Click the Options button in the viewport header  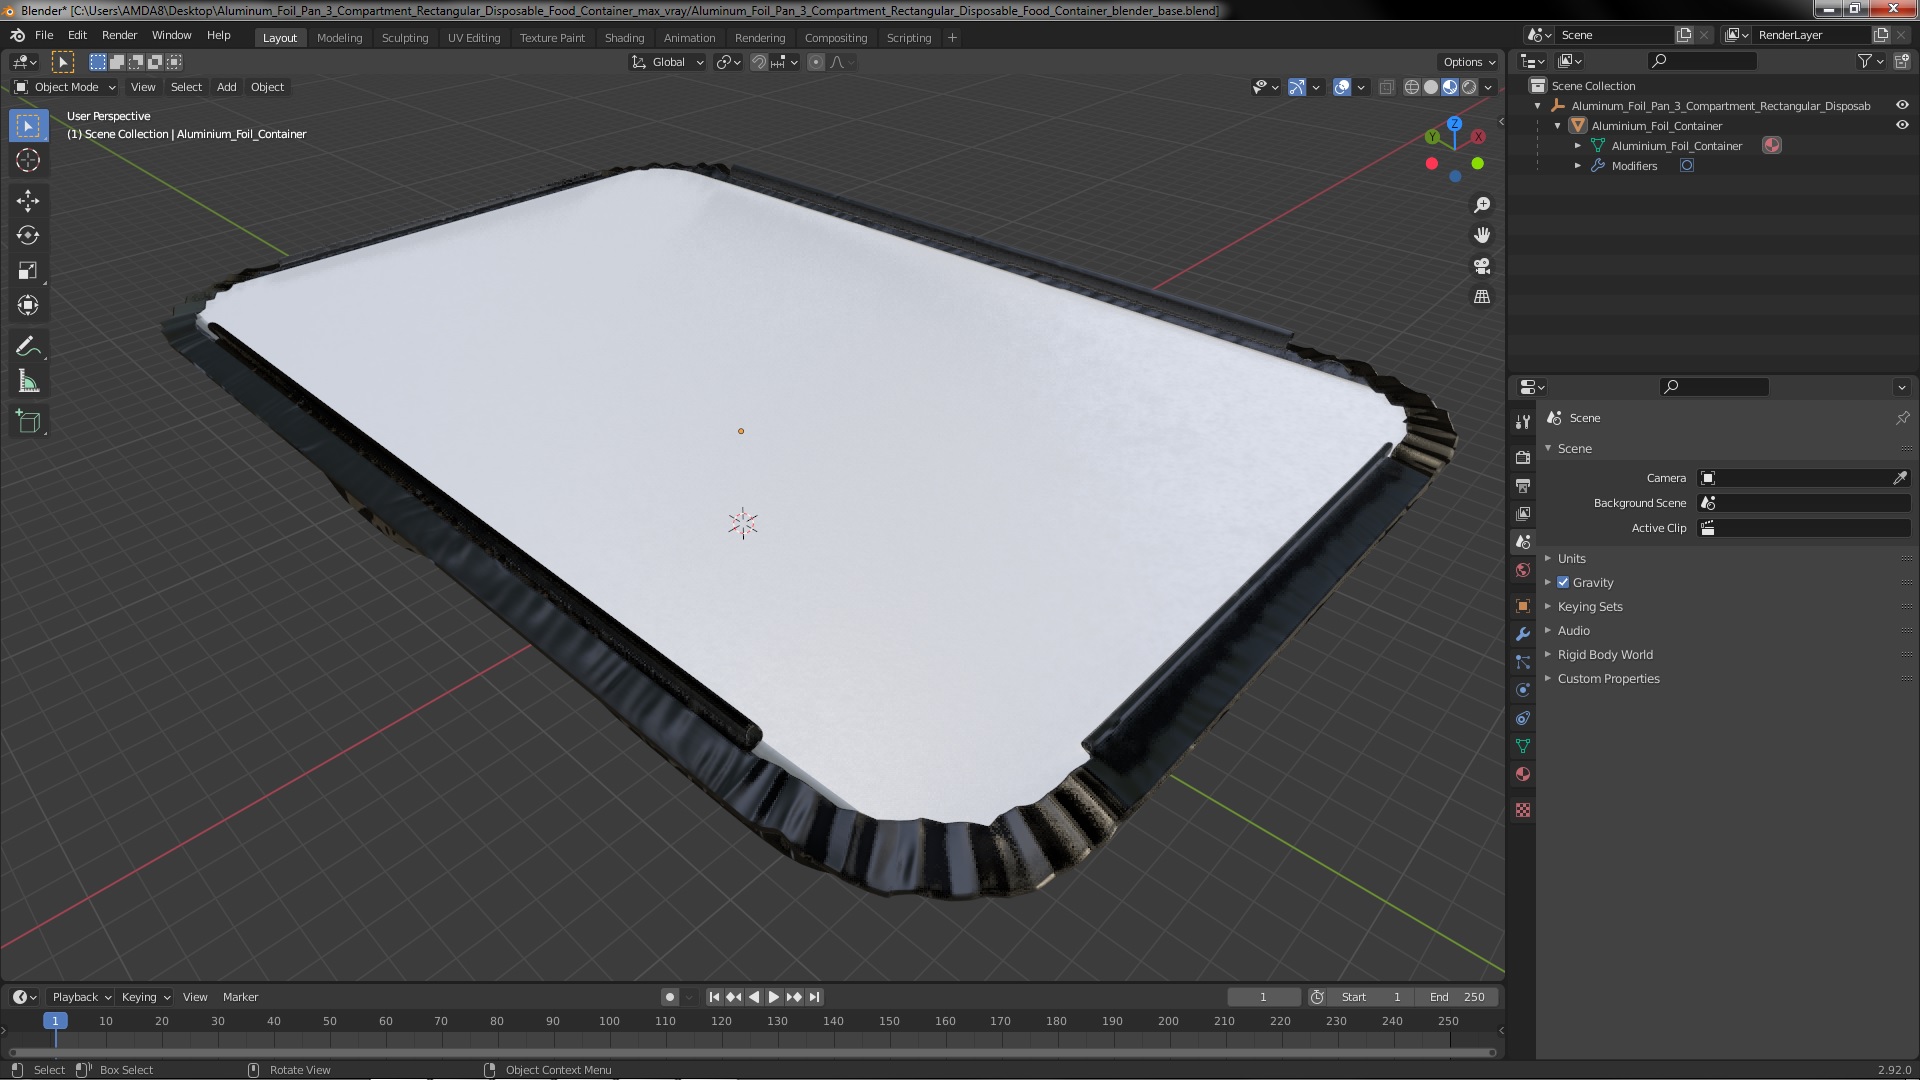1468,62
